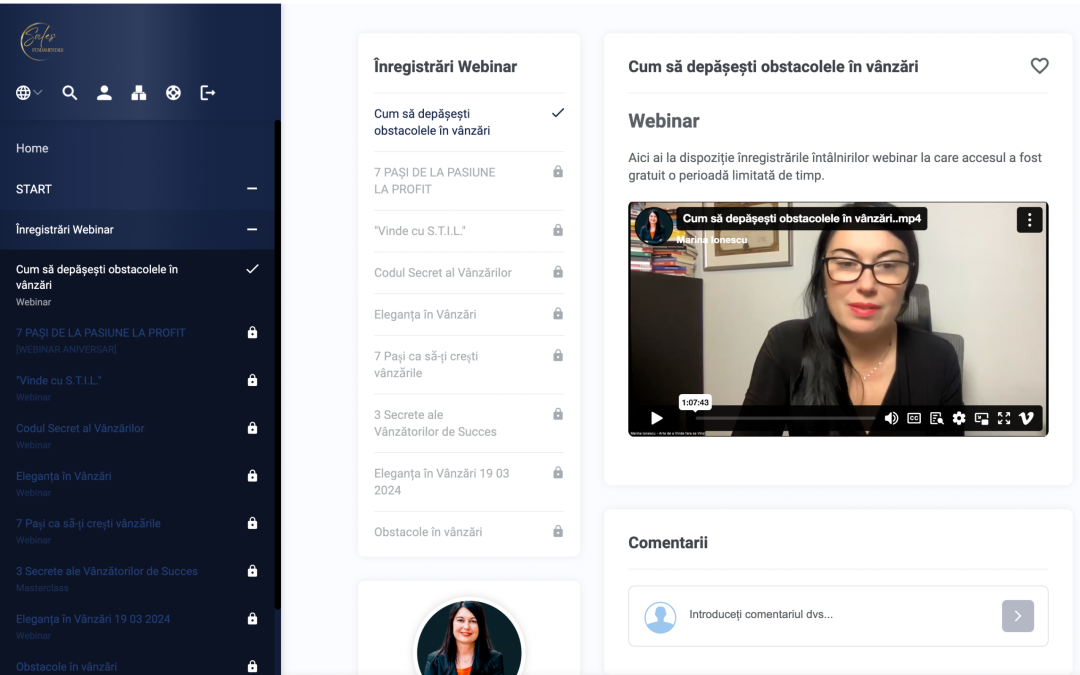This screenshot has height=675, width=1080.
Task: Play the webinar video
Action: pyautogui.click(x=656, y=418)
